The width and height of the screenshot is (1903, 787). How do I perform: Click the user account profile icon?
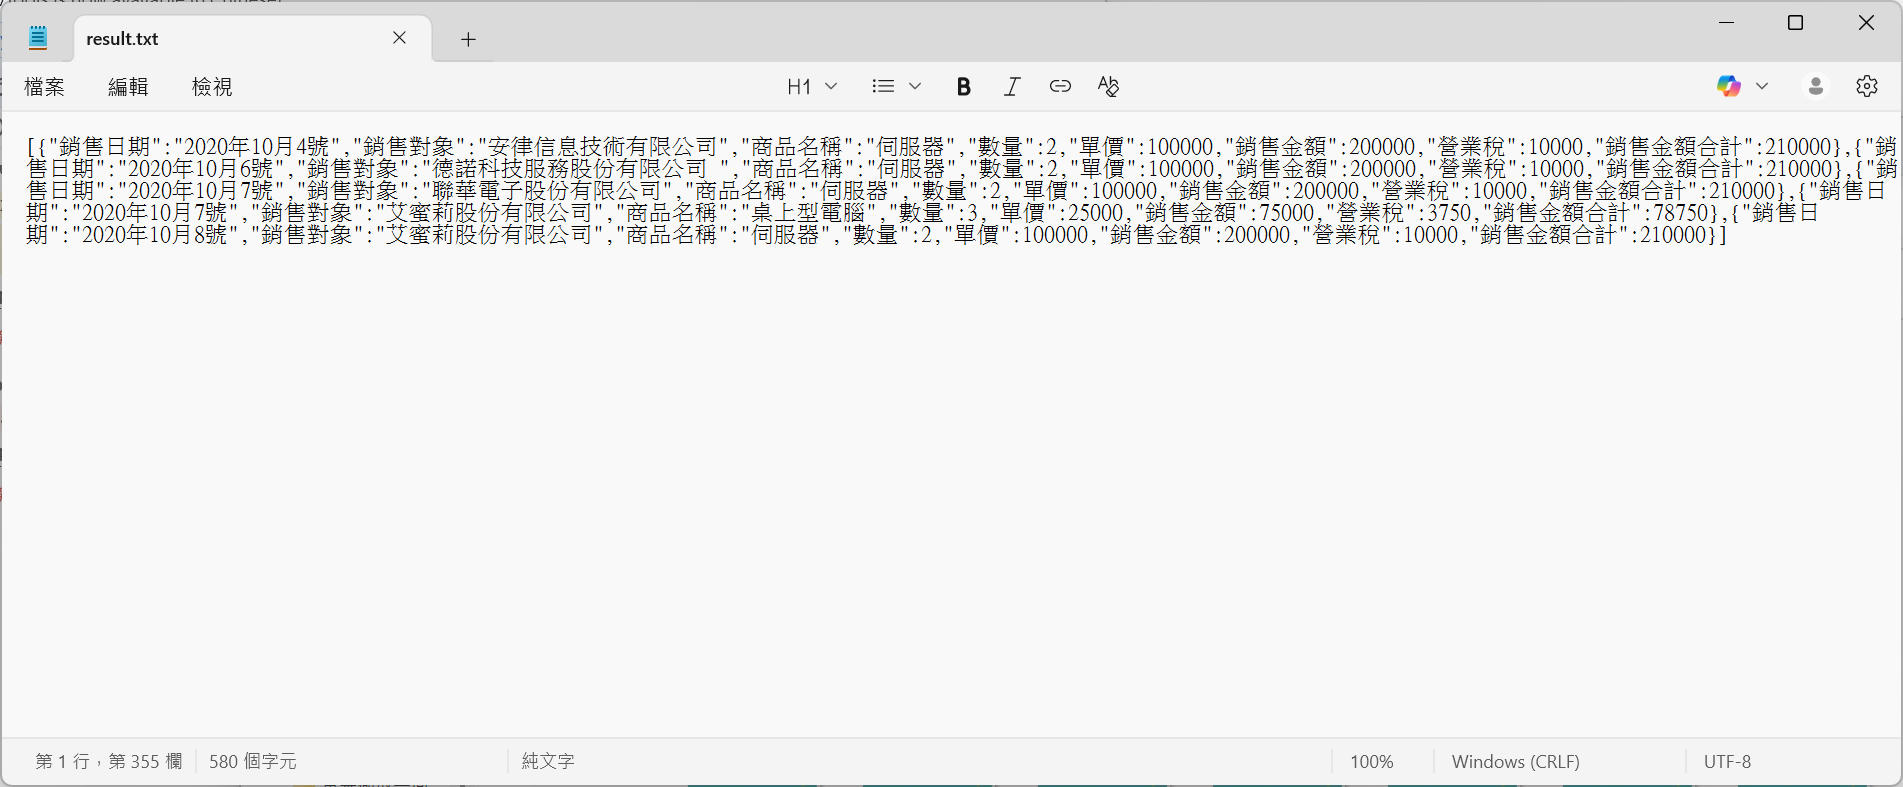[x=1816, y=87]
